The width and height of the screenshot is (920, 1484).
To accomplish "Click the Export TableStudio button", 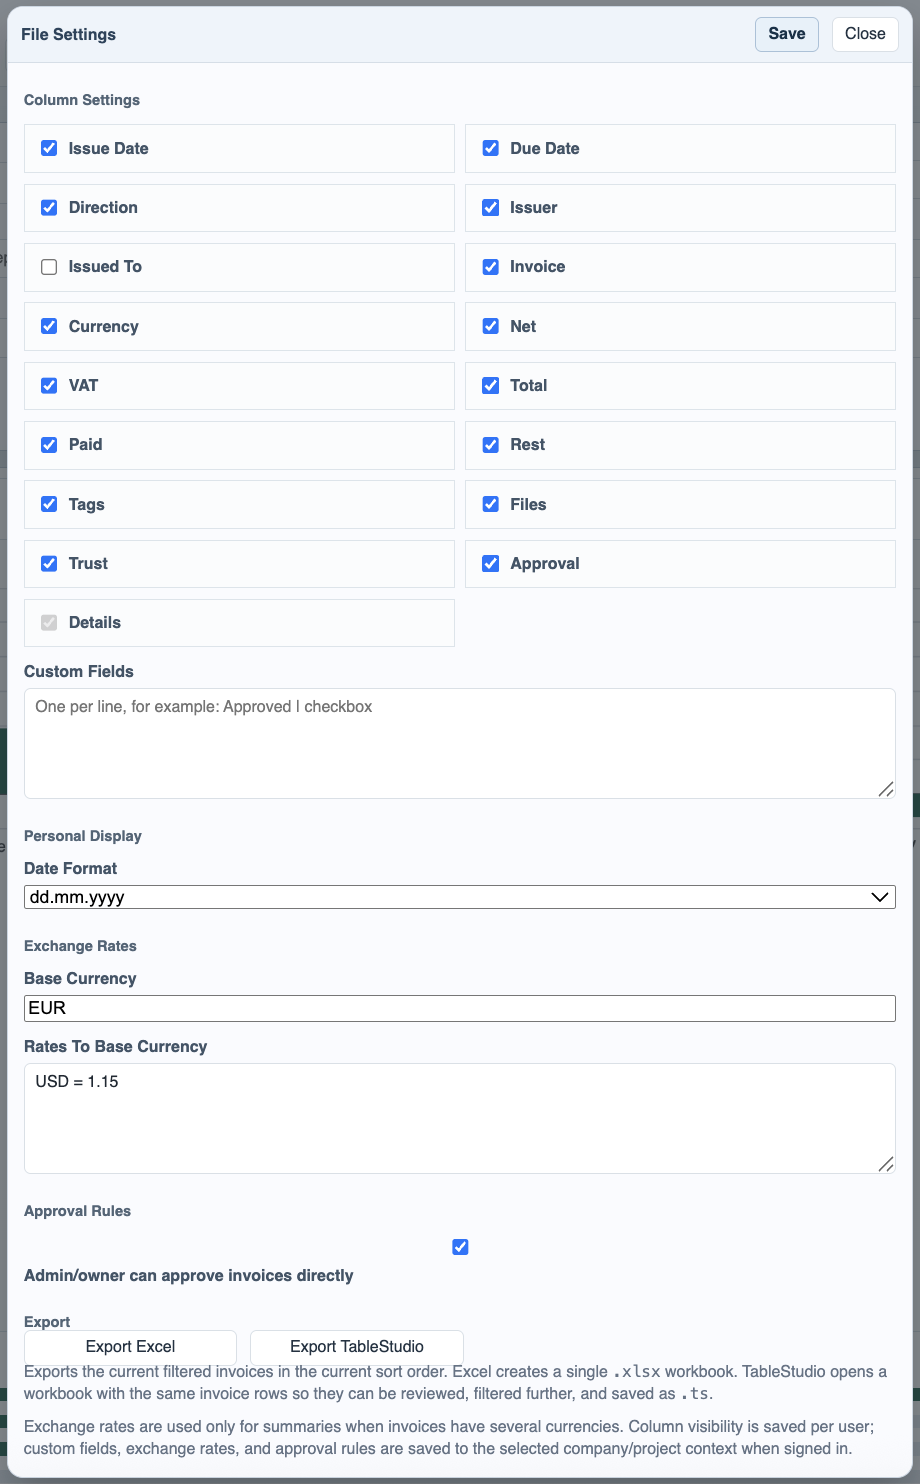I will [357, 1347].
